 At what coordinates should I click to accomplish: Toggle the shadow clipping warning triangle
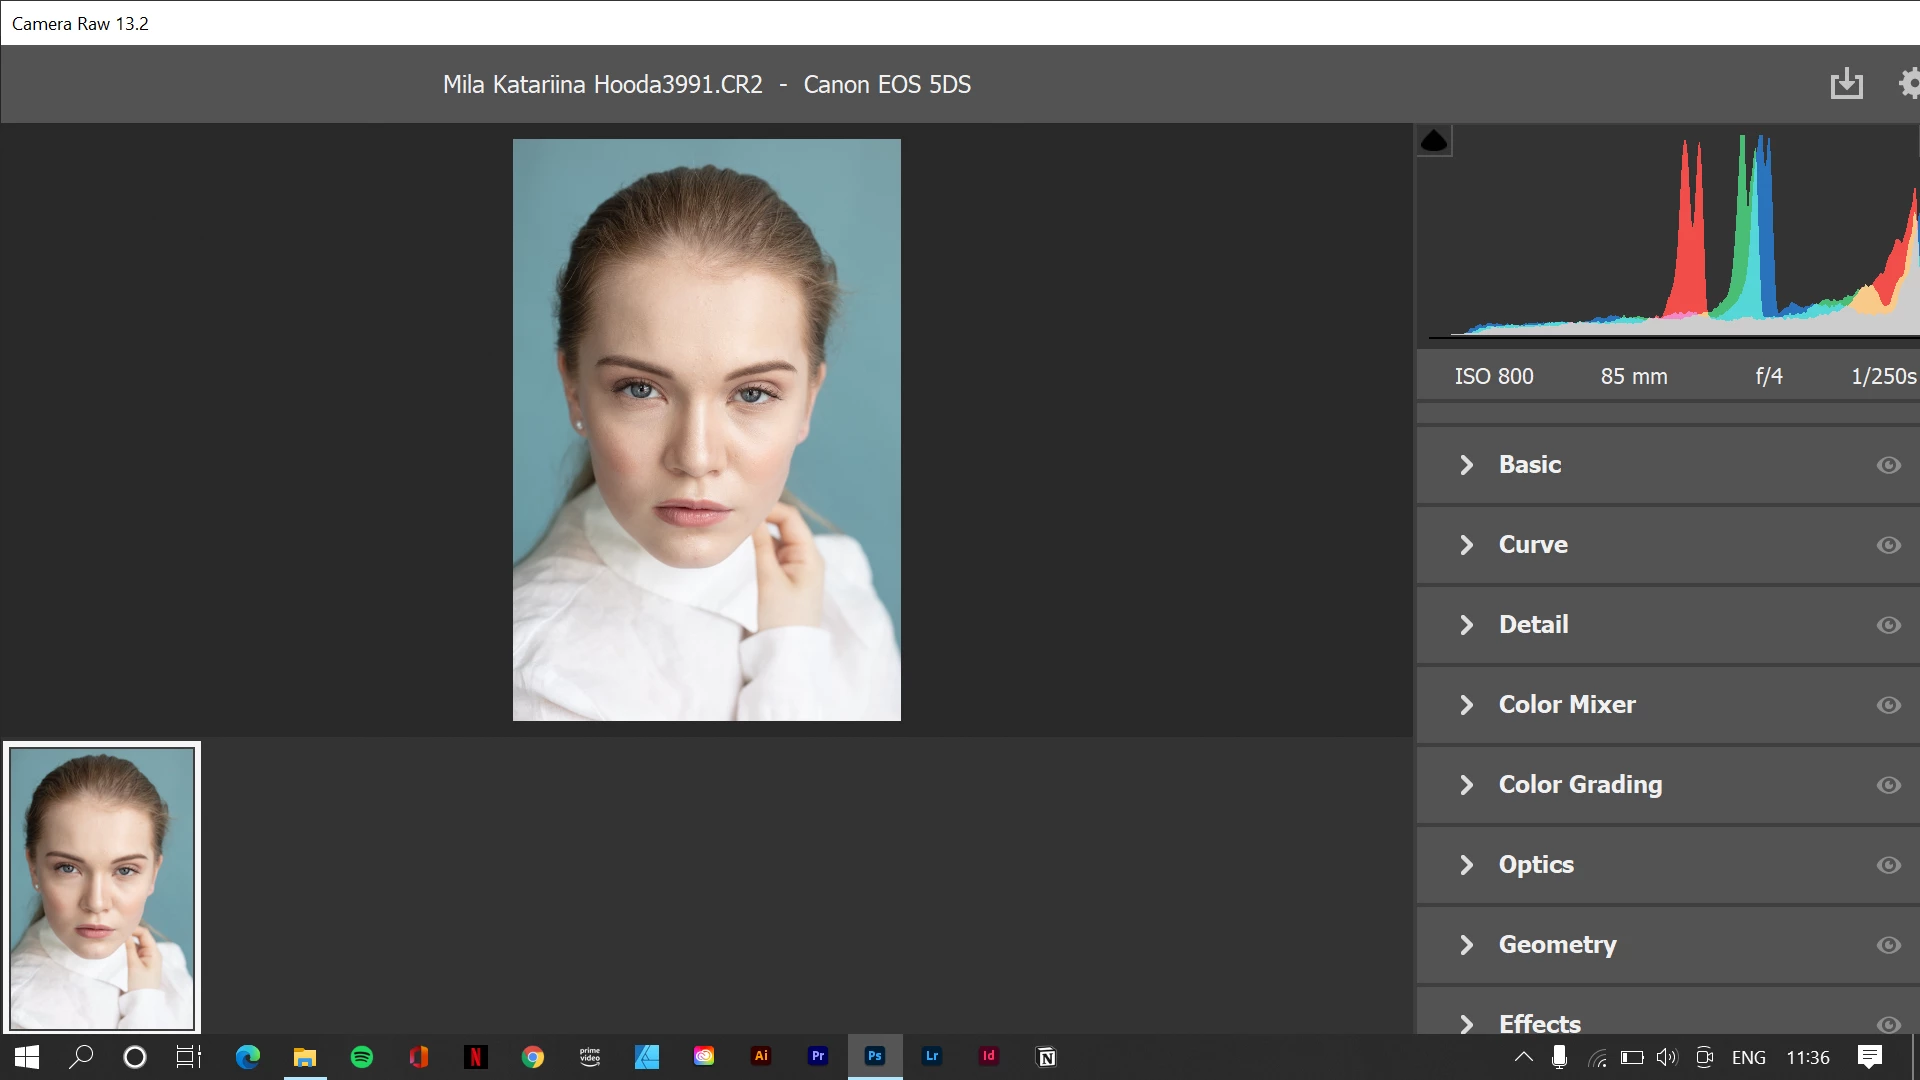1434,141
